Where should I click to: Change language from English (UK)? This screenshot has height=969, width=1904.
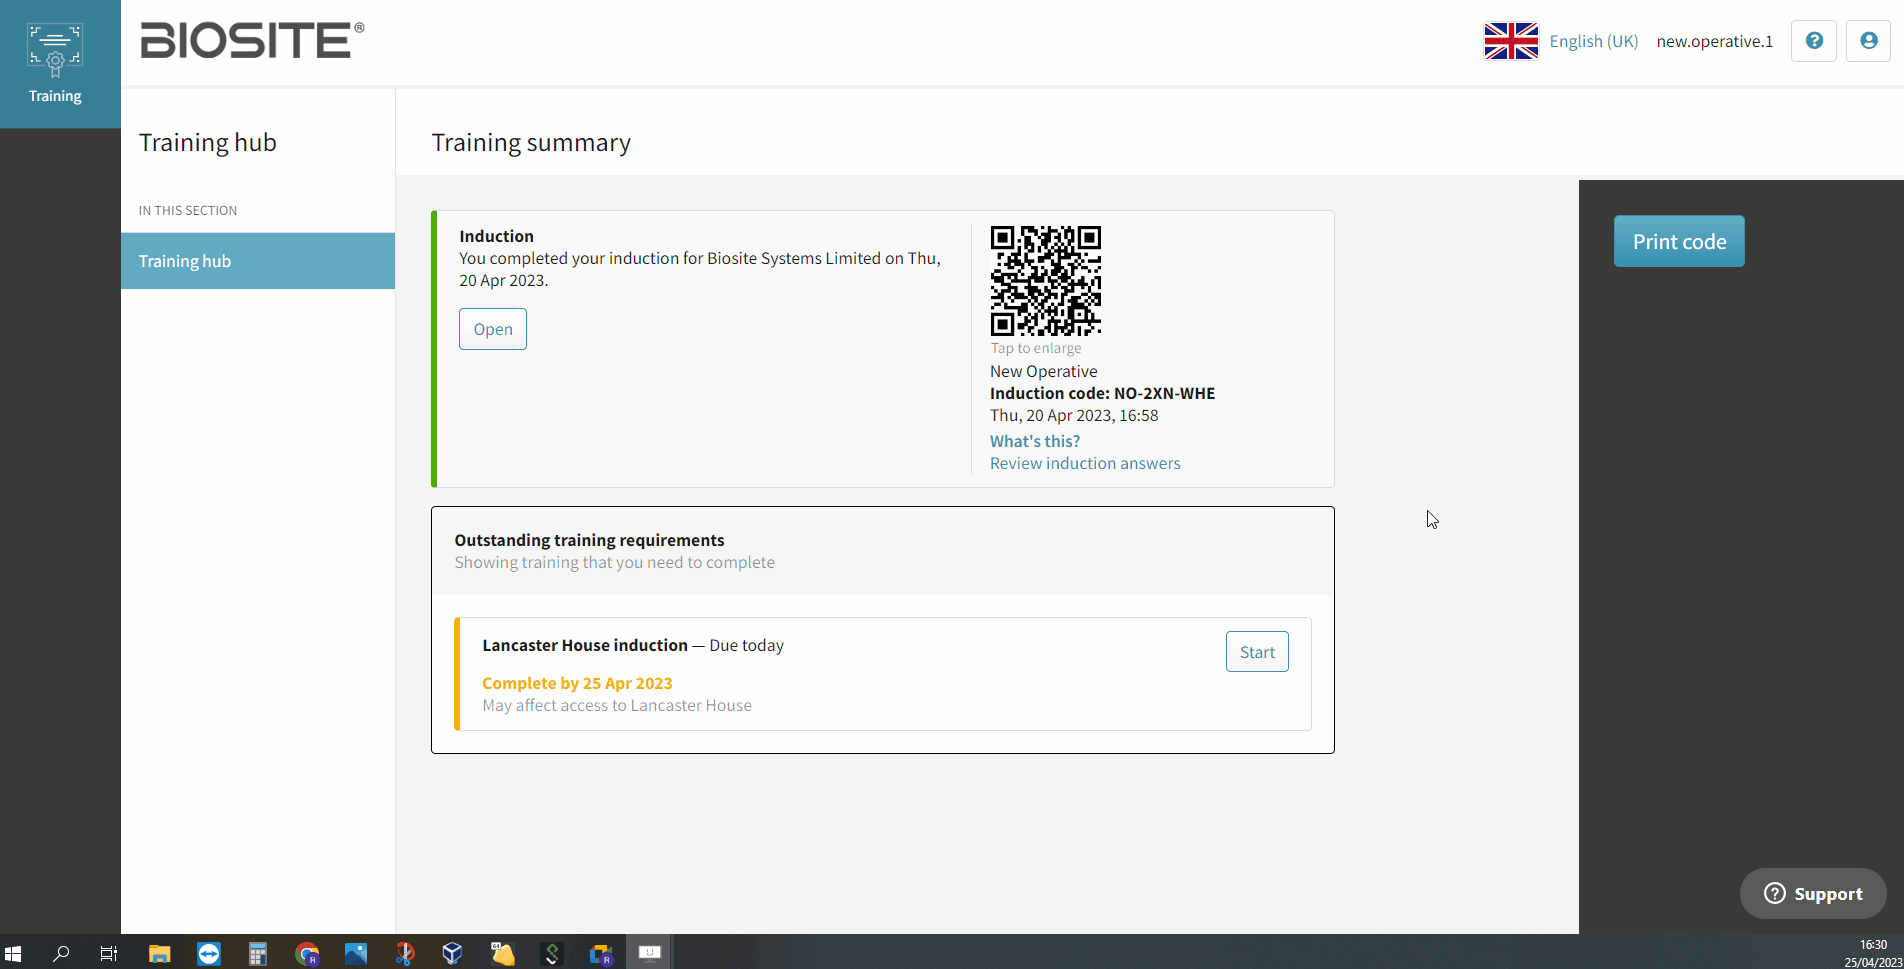point(1593,41)
